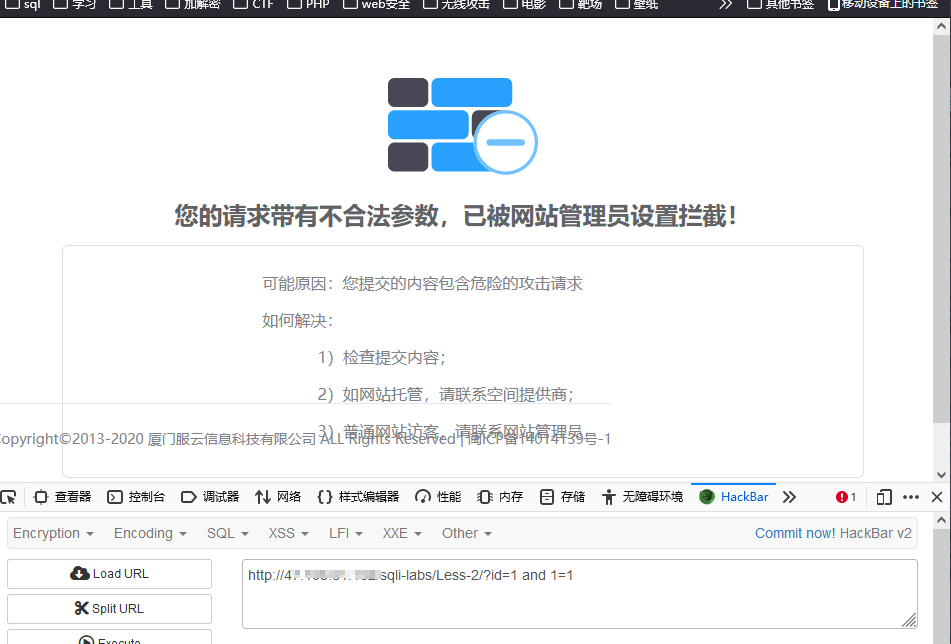Click the line 1）检查提交内容；
951x644 pixels.
[x=383, y=358]
